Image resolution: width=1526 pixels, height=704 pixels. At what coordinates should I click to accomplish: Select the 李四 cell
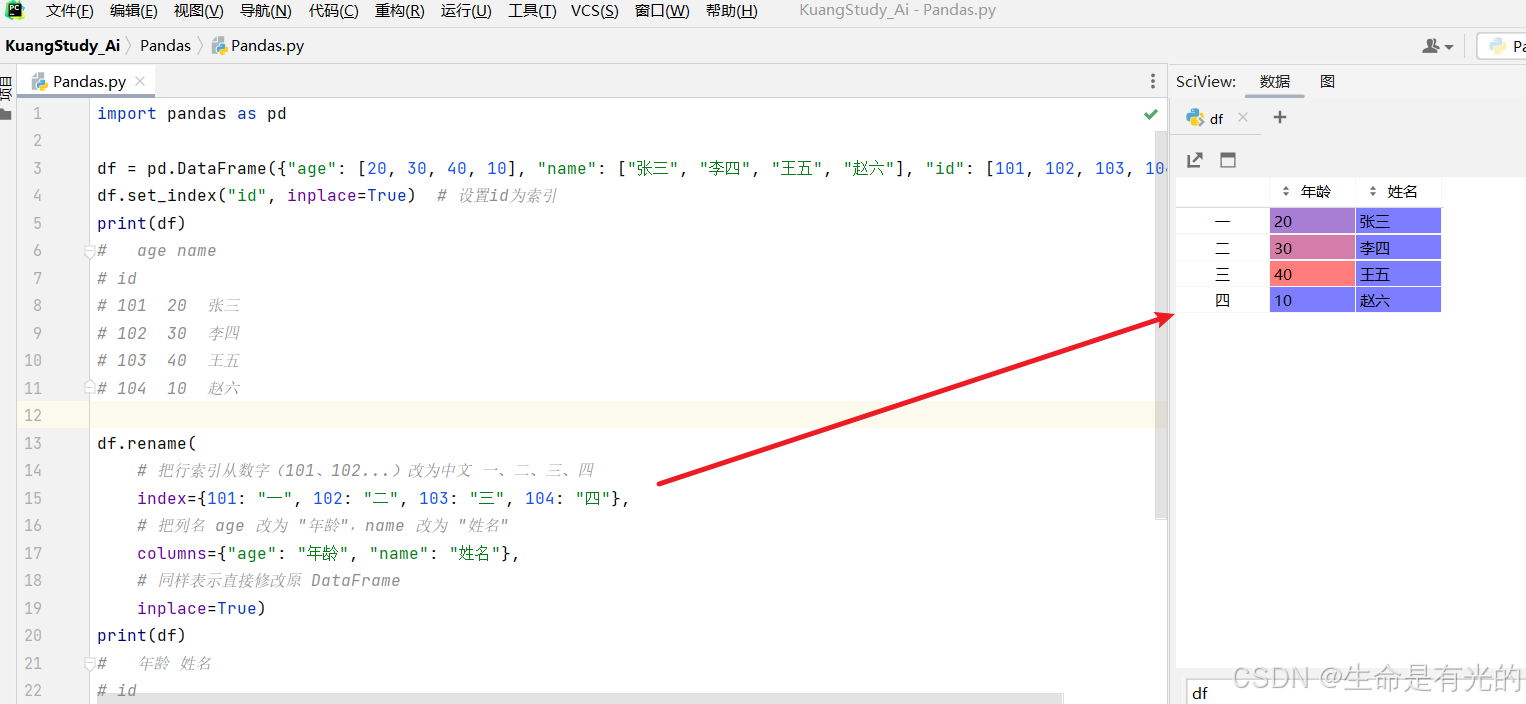coord(1398,247)
